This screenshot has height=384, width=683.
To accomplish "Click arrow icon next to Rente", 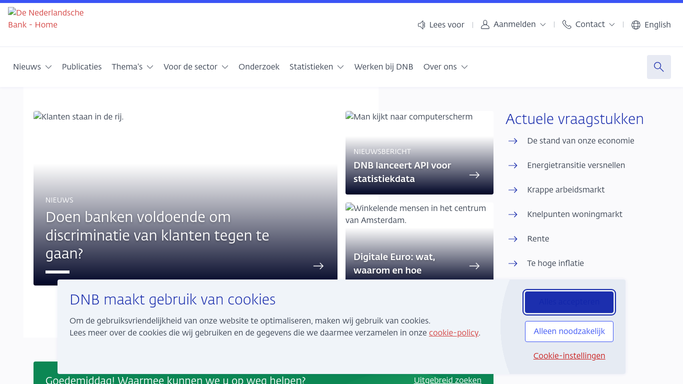I will coord(513,239).
